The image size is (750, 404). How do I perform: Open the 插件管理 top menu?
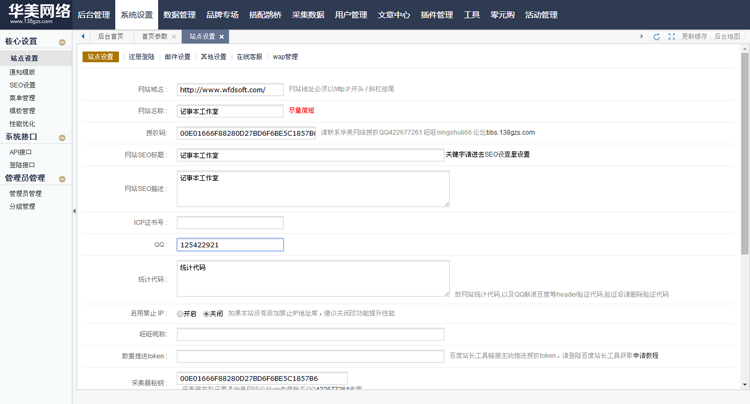(x=437, y=15)
